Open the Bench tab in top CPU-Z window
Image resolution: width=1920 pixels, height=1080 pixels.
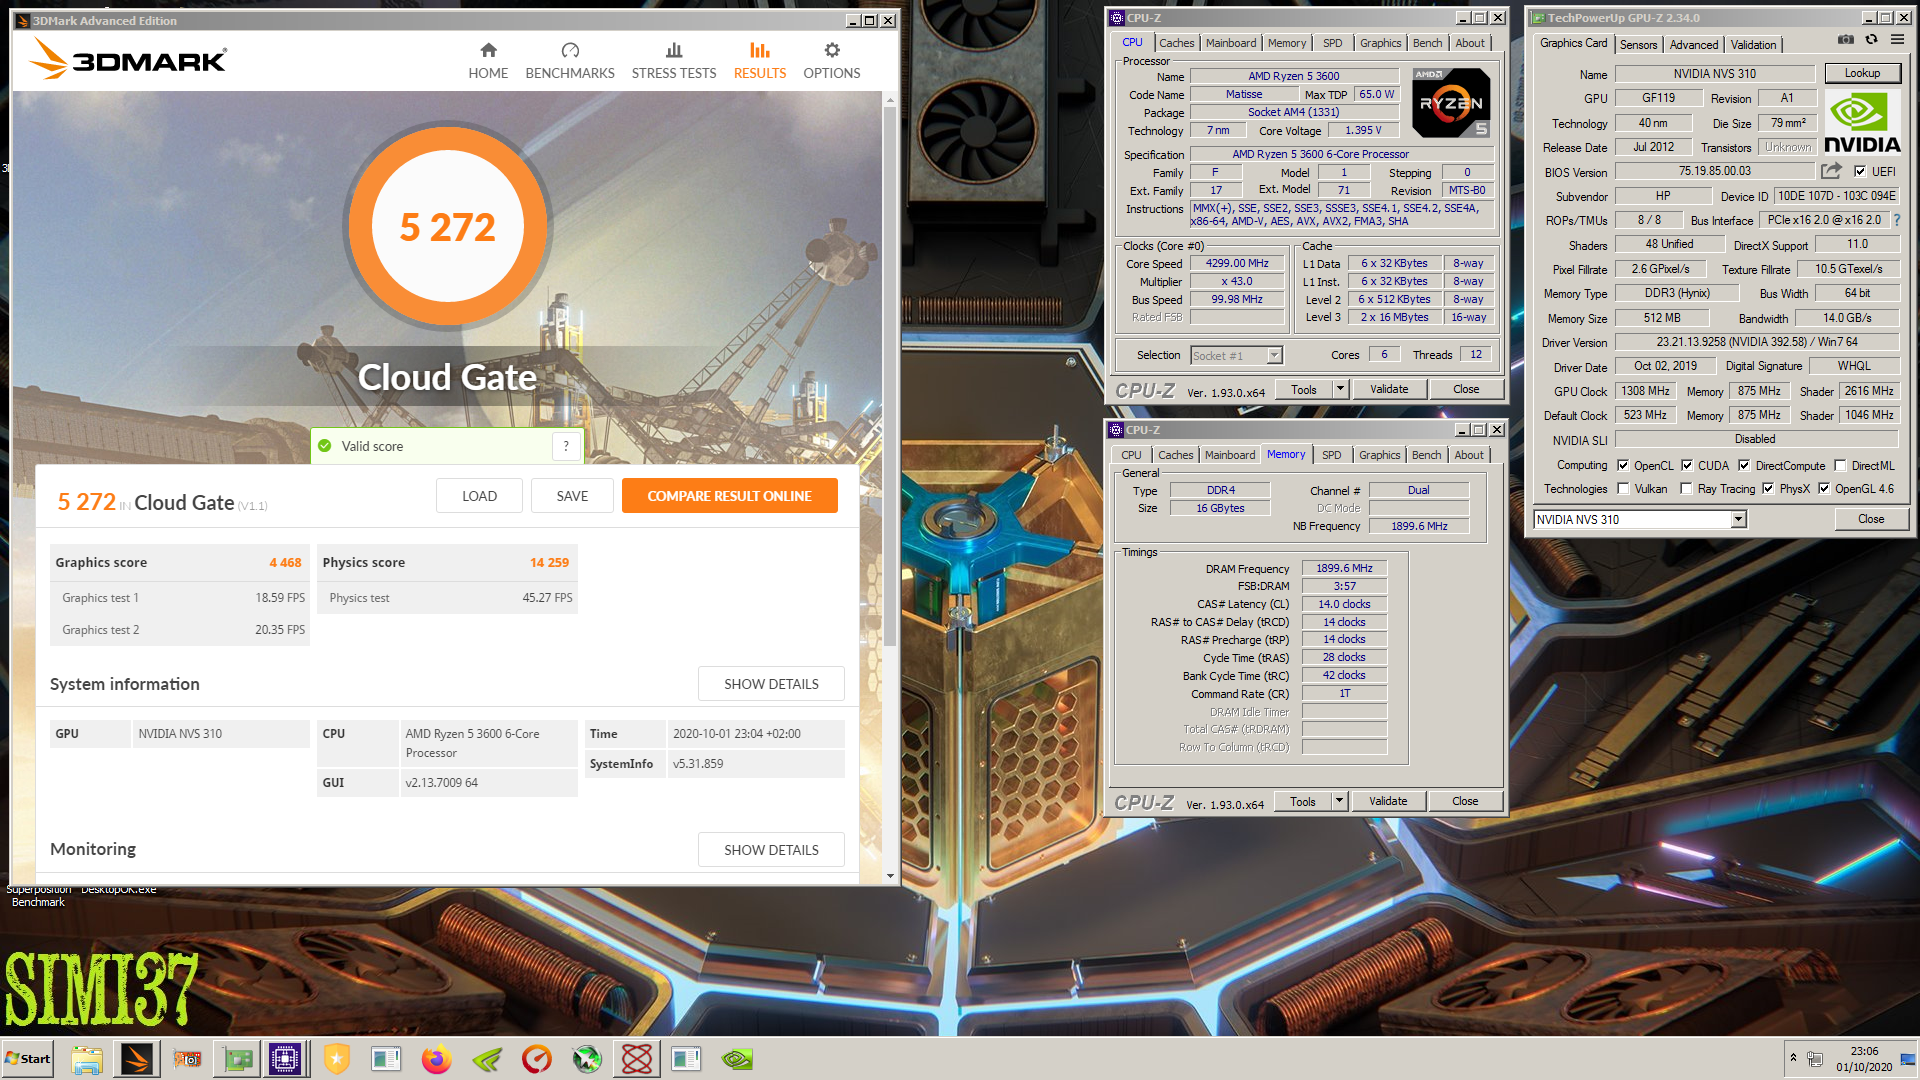pos(1427,42)
